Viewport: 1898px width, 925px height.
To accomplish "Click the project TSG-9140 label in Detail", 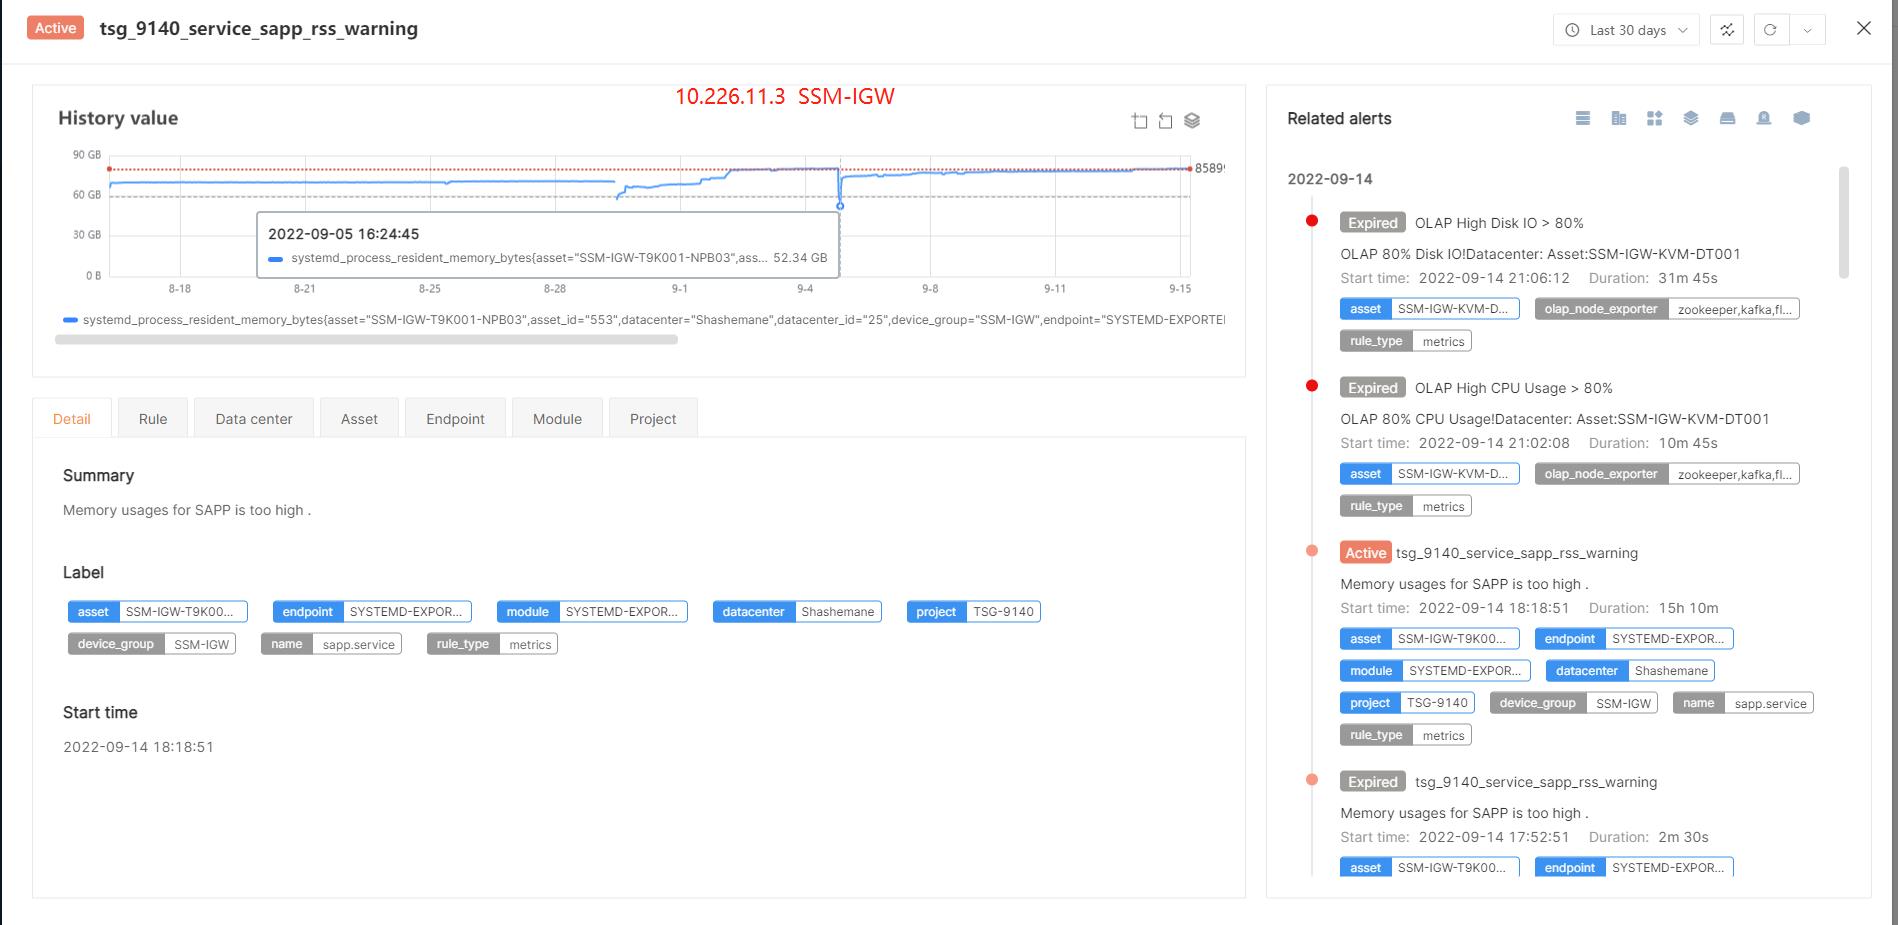I will pyautogui.click(x=973, y=612).
